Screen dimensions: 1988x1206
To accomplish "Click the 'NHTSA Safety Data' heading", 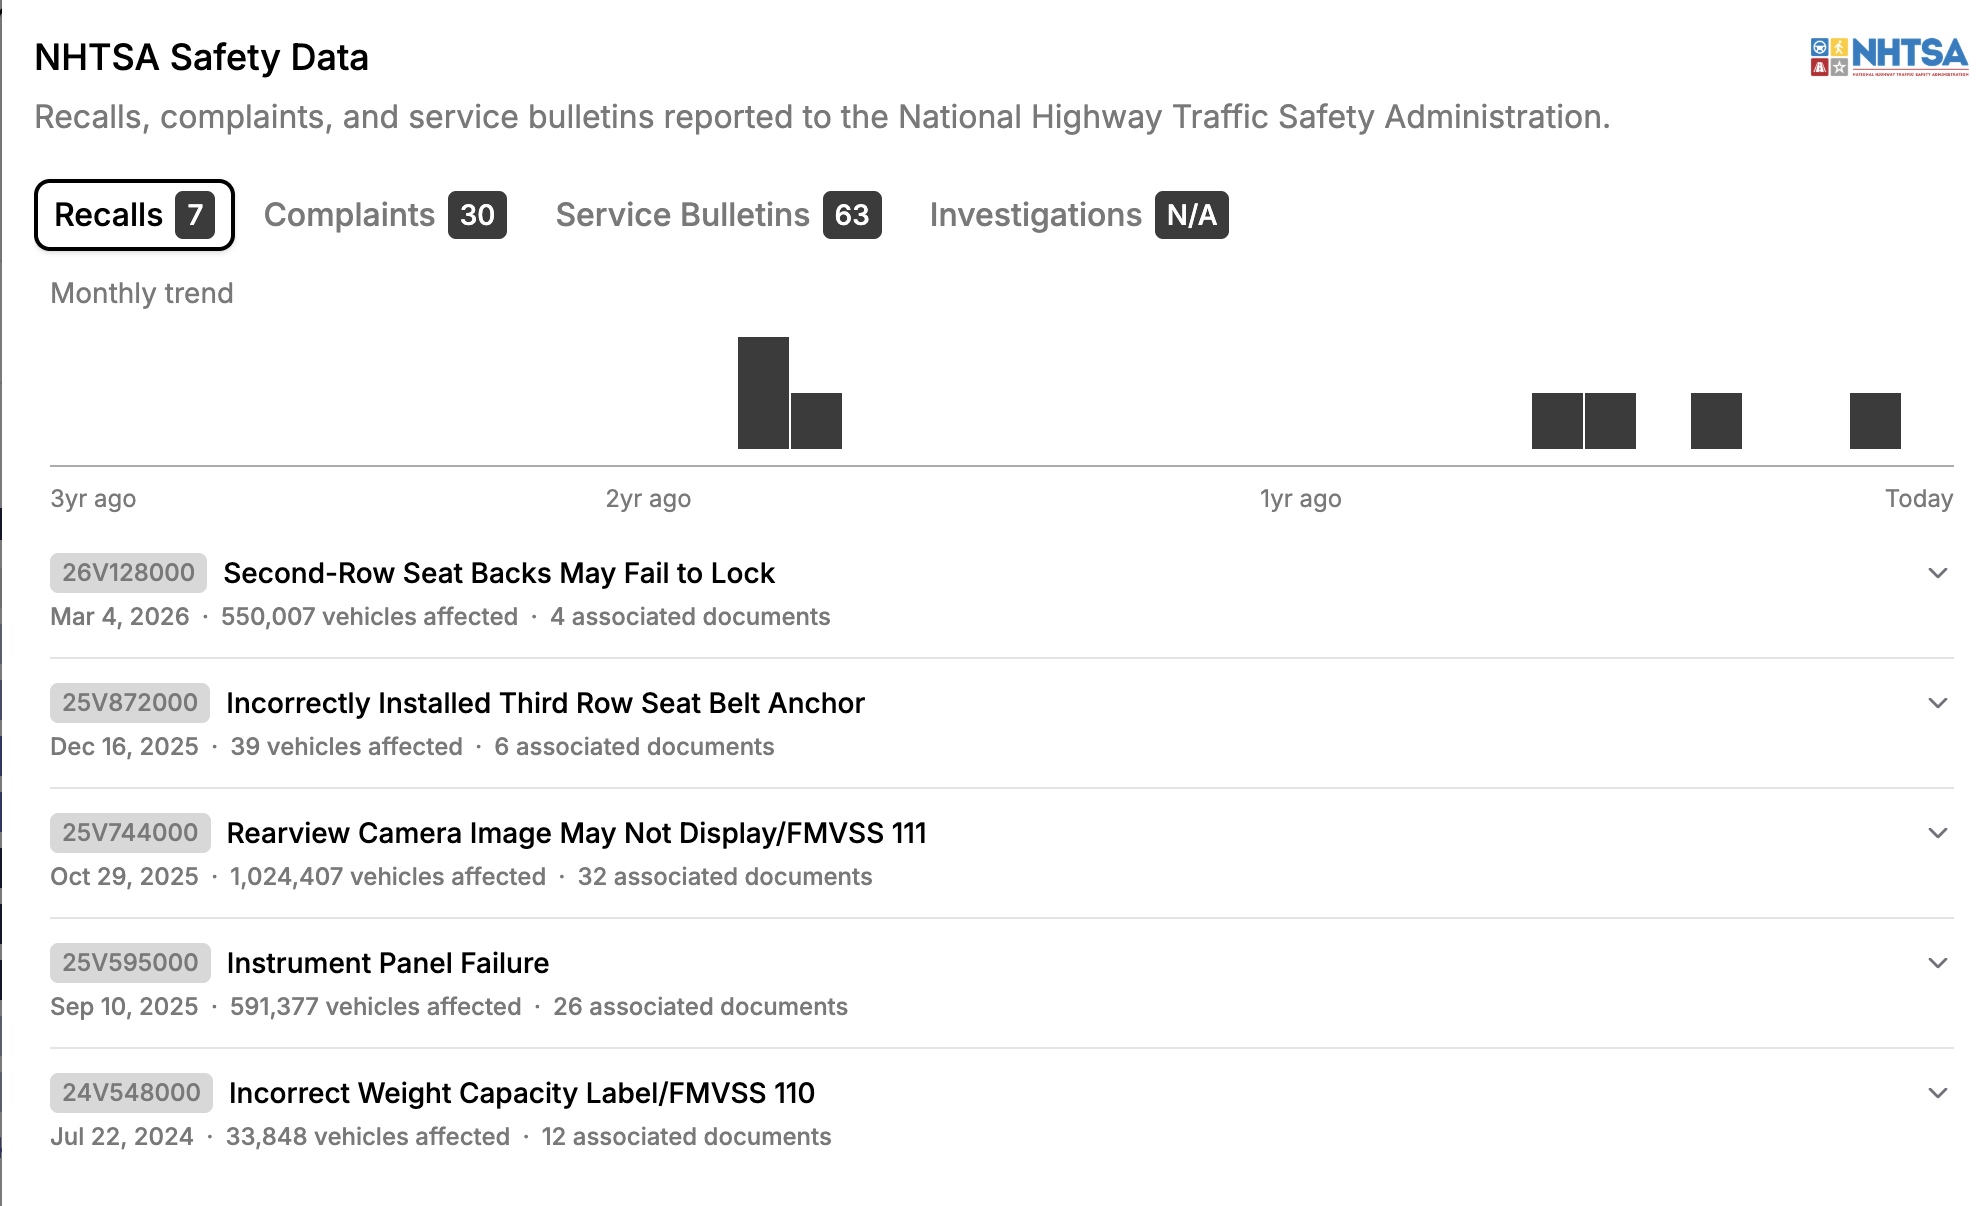I will [202, 57].
